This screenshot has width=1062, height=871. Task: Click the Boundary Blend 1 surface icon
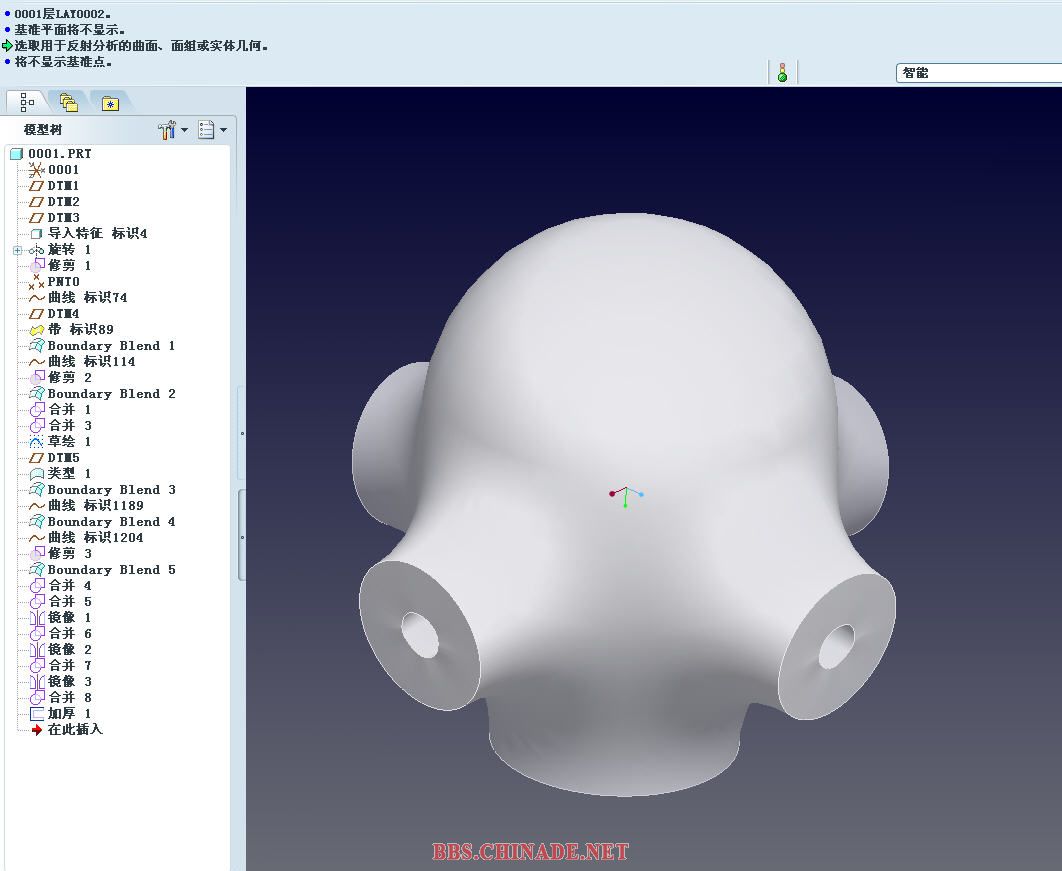(x=37, y=346)
